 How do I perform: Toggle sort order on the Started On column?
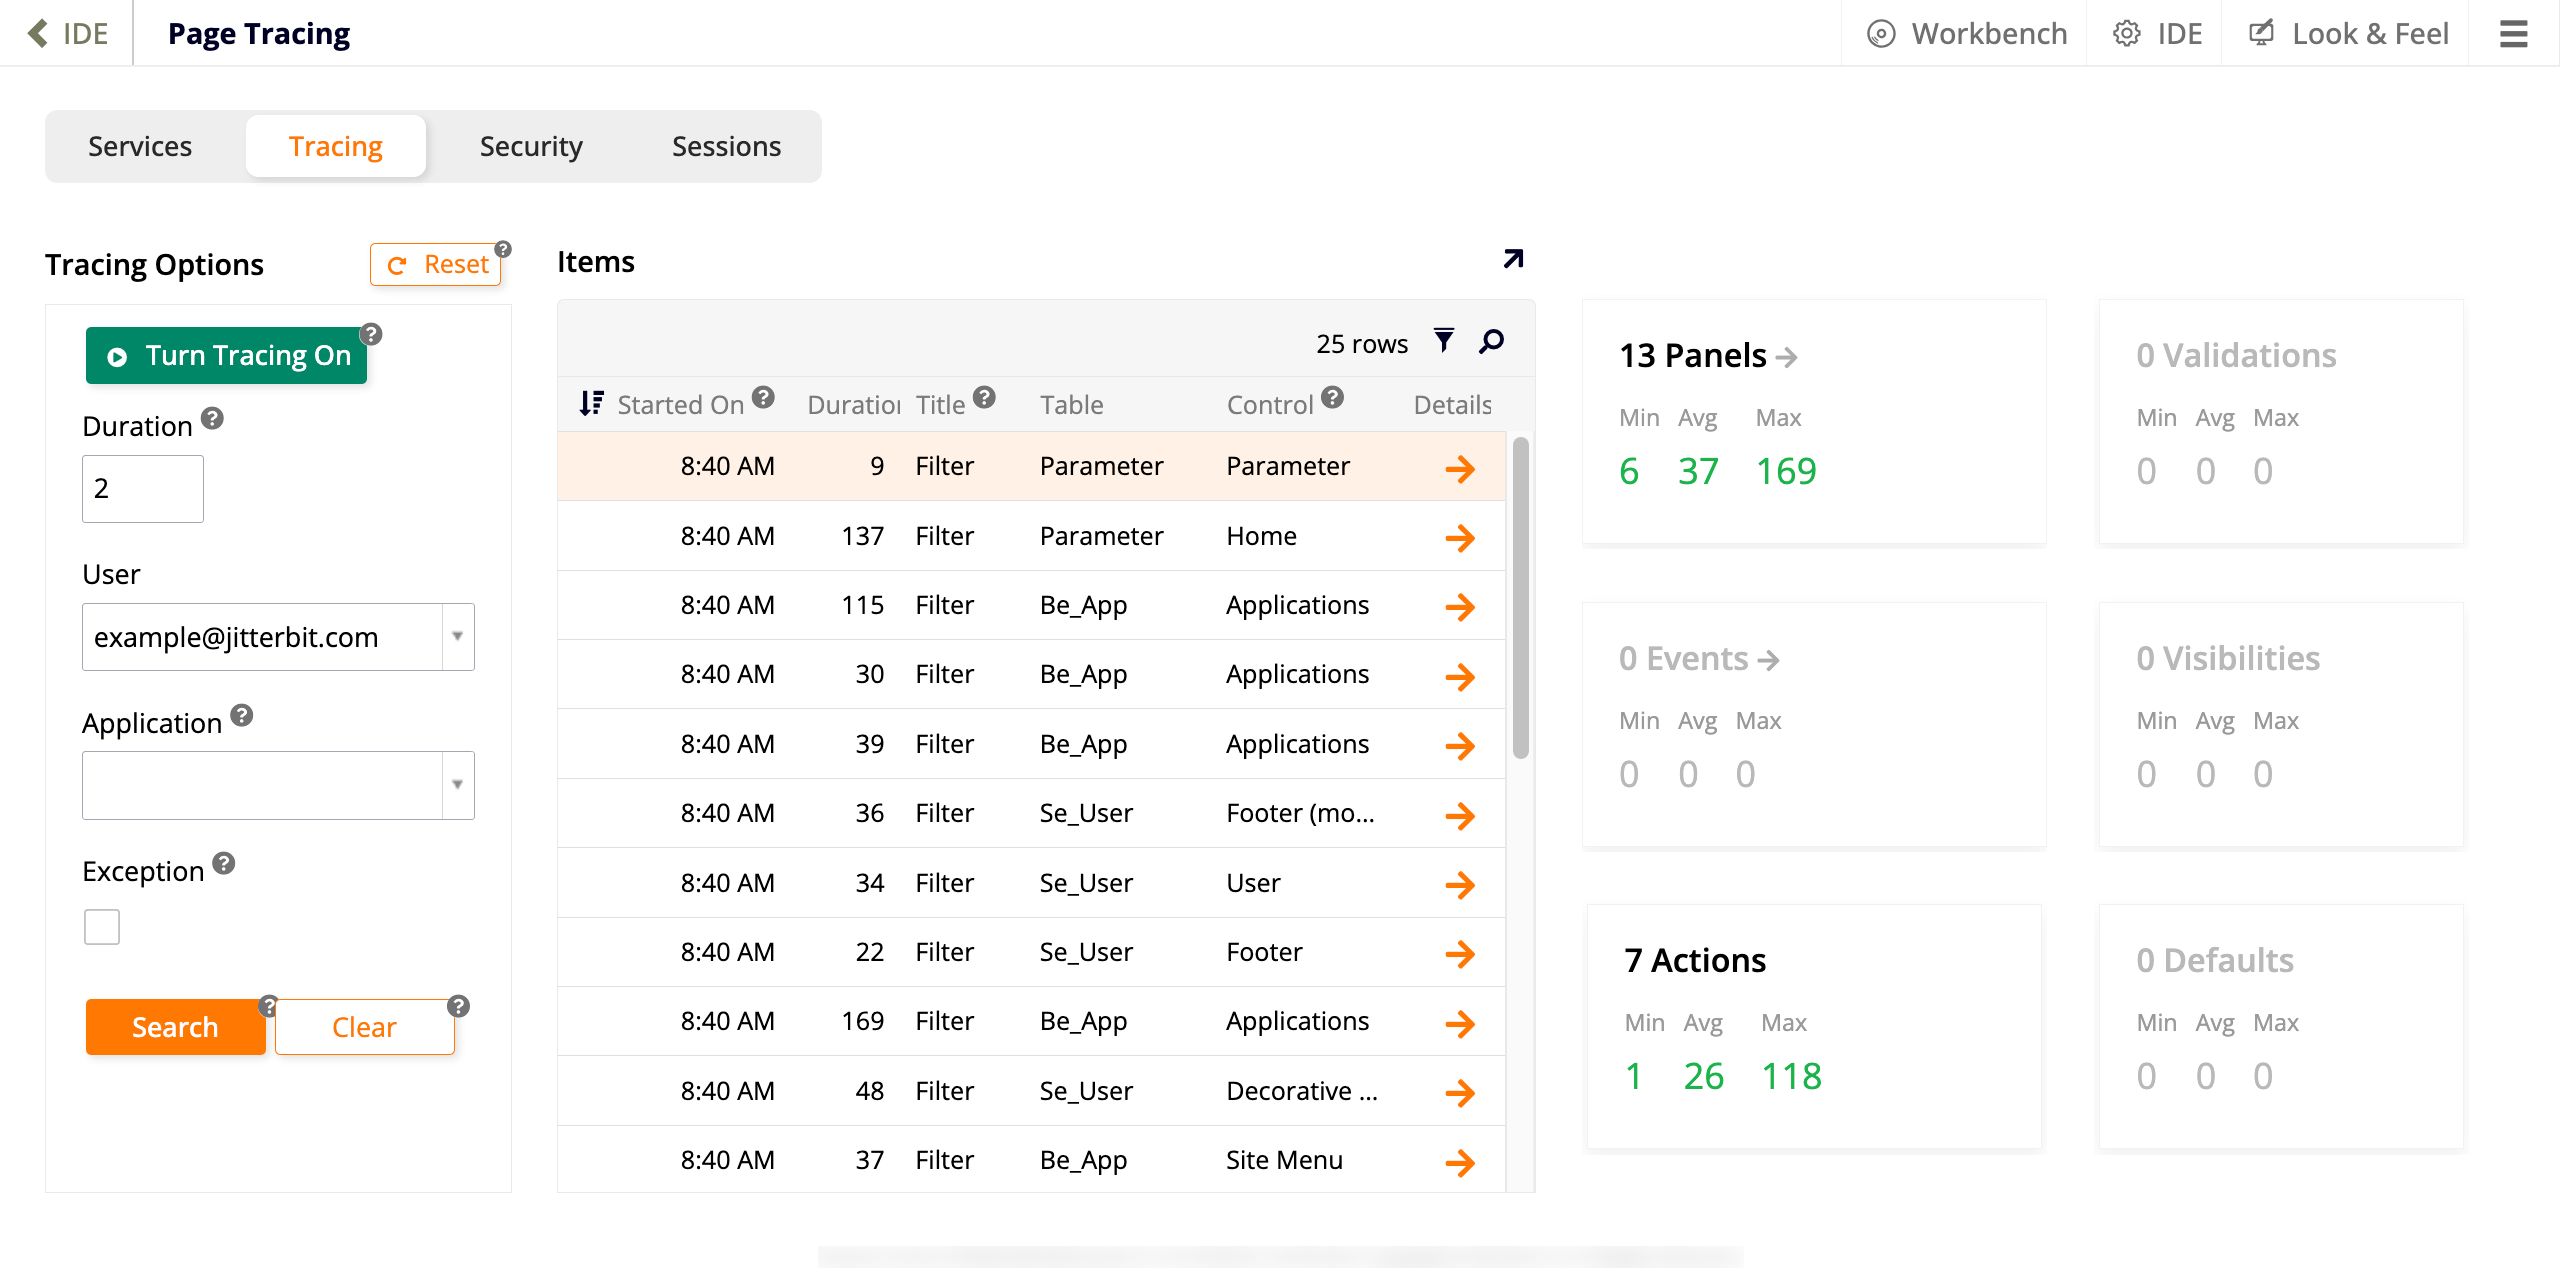point(591,402)
